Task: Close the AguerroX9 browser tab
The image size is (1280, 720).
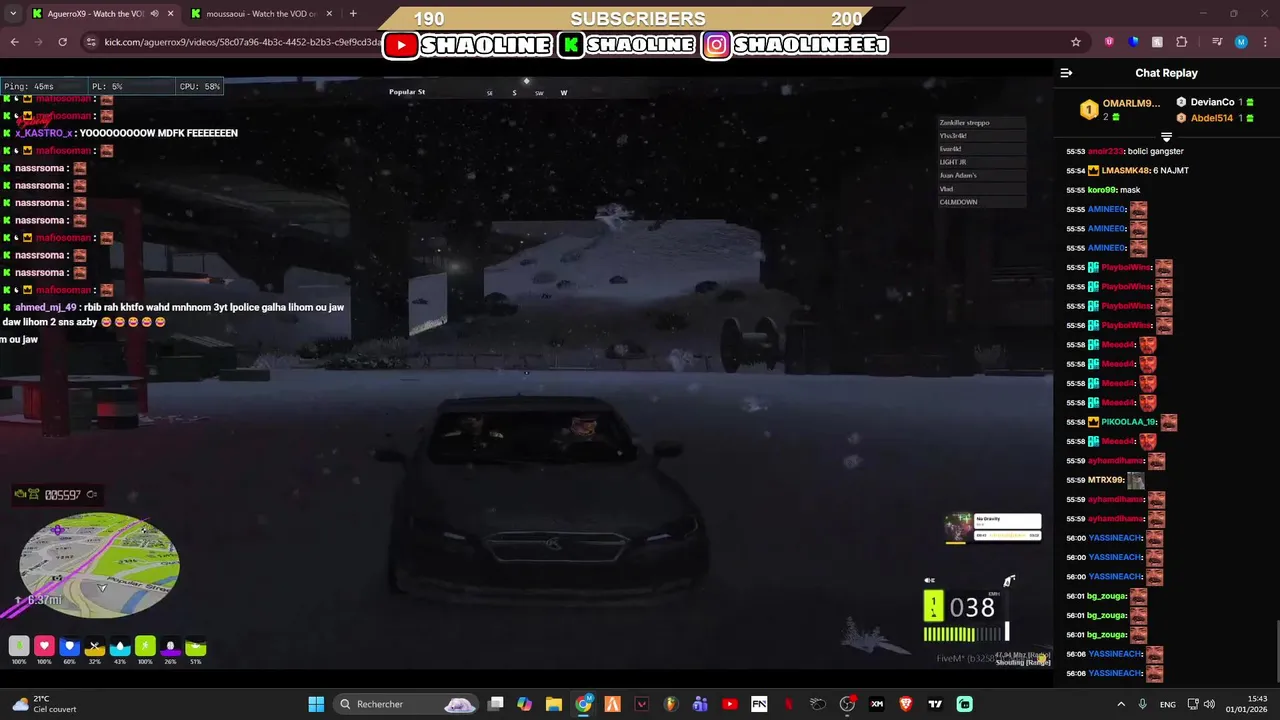Action: pos(170,14)
